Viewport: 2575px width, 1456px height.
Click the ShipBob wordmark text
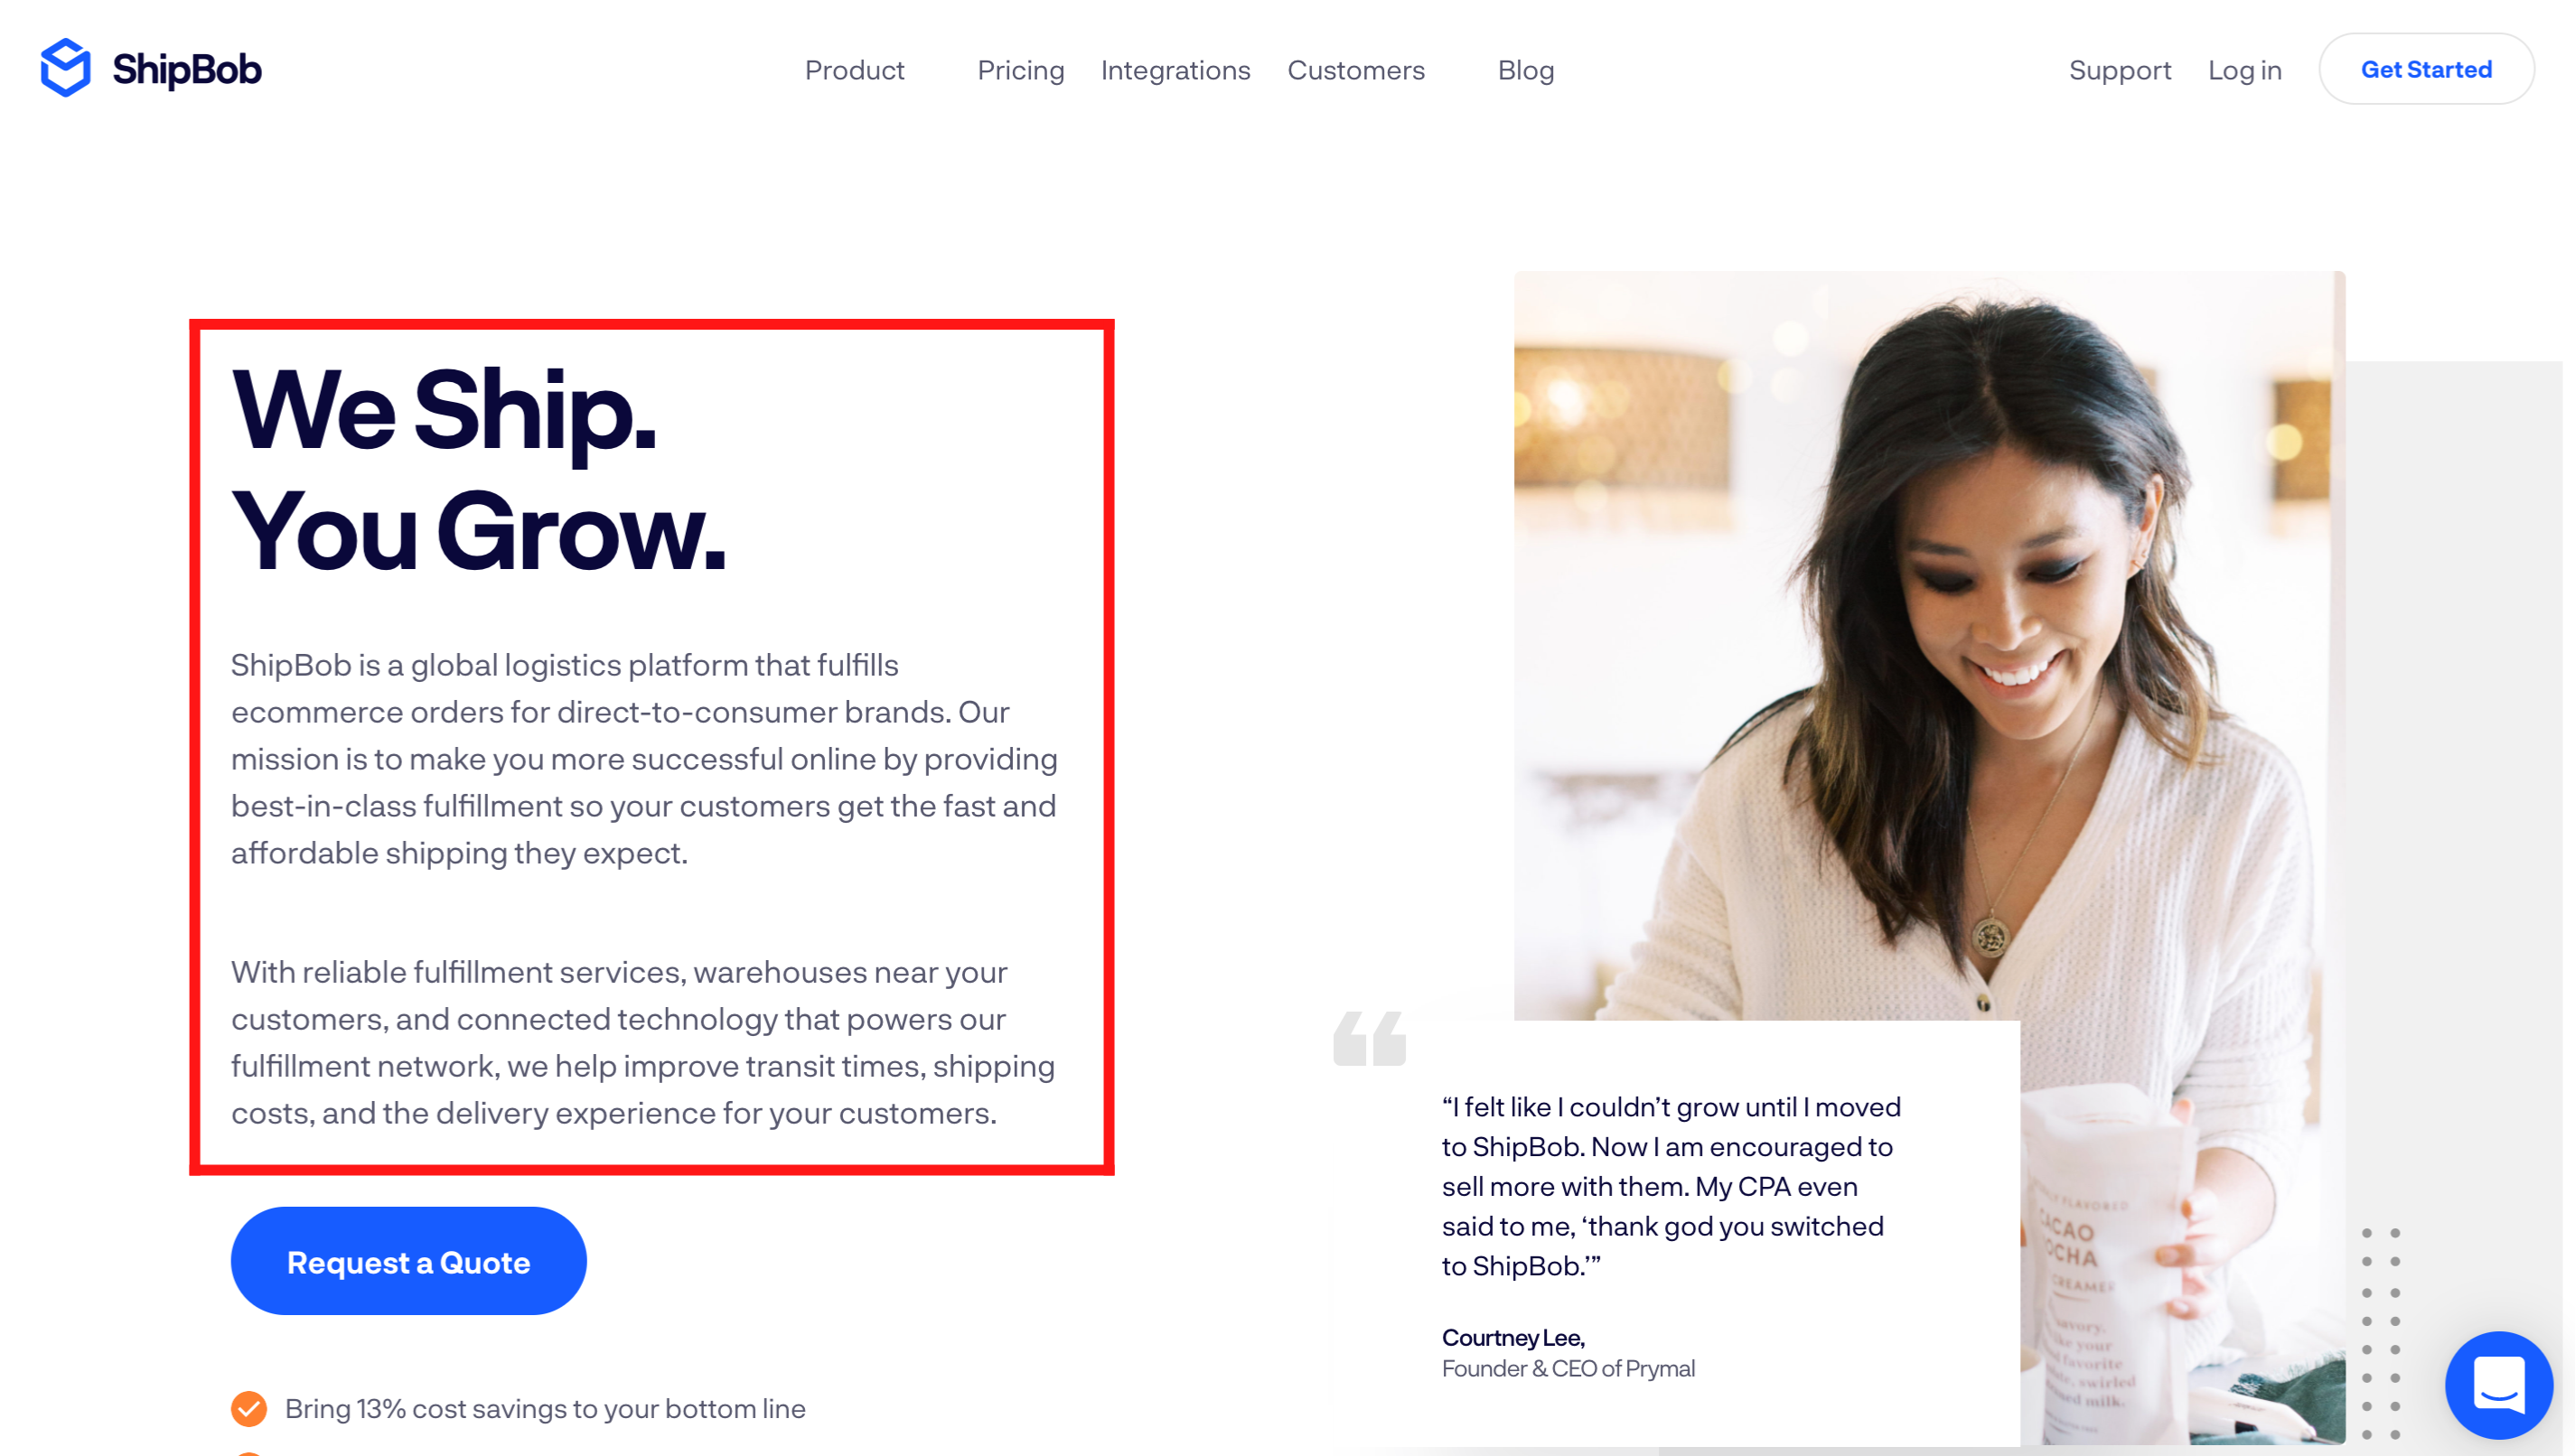186,69
